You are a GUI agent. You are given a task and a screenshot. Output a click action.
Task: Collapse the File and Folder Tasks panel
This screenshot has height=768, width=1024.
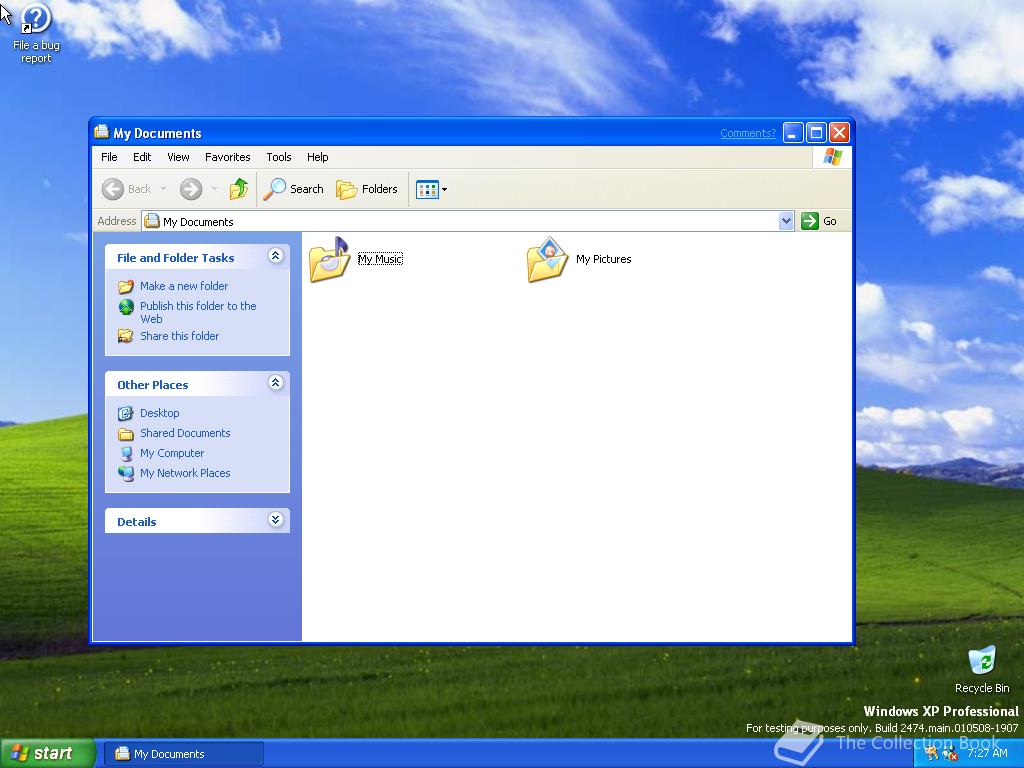pyautogui.click(x=276, y=256)
